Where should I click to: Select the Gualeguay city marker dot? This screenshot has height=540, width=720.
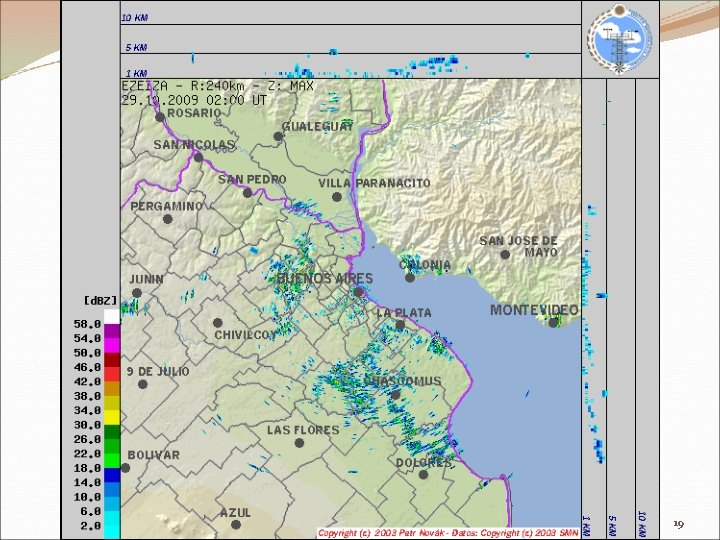(278, 136)
